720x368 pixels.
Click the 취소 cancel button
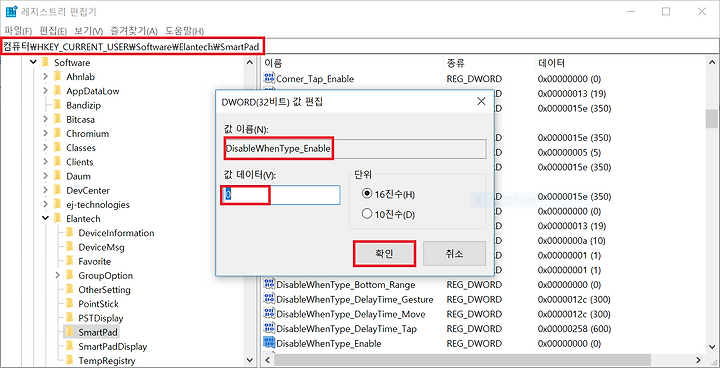[454, 254]
